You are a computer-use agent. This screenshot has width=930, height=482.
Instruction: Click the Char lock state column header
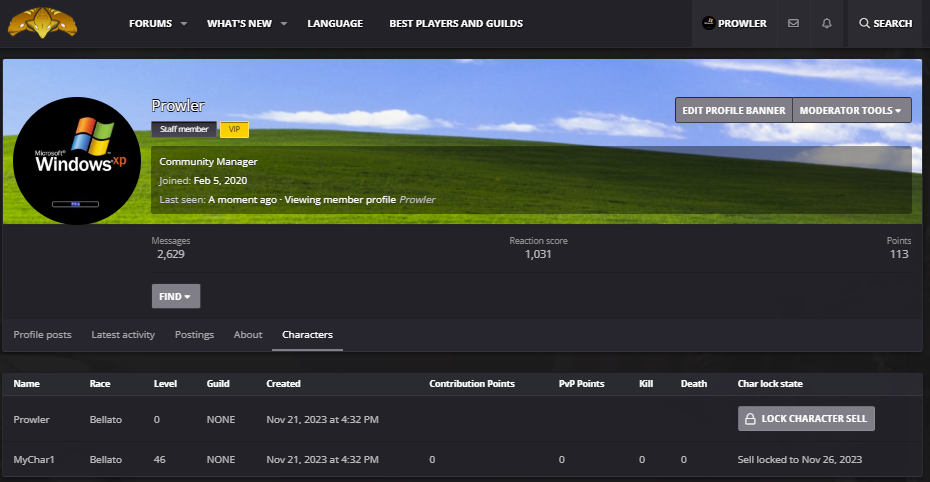770,384
